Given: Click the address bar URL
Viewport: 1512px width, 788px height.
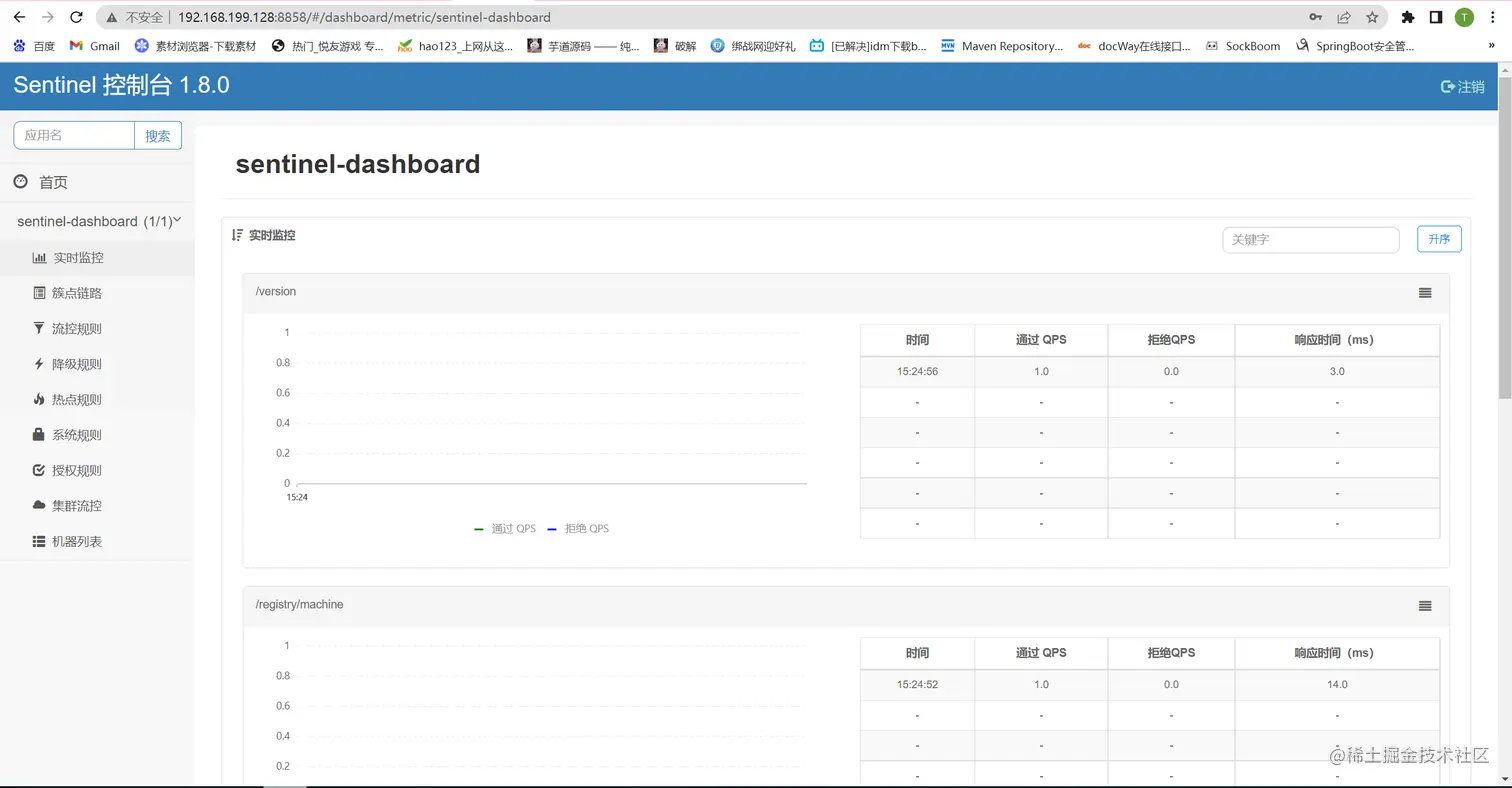Looking at the screenshot, I should tap(364, 17).
